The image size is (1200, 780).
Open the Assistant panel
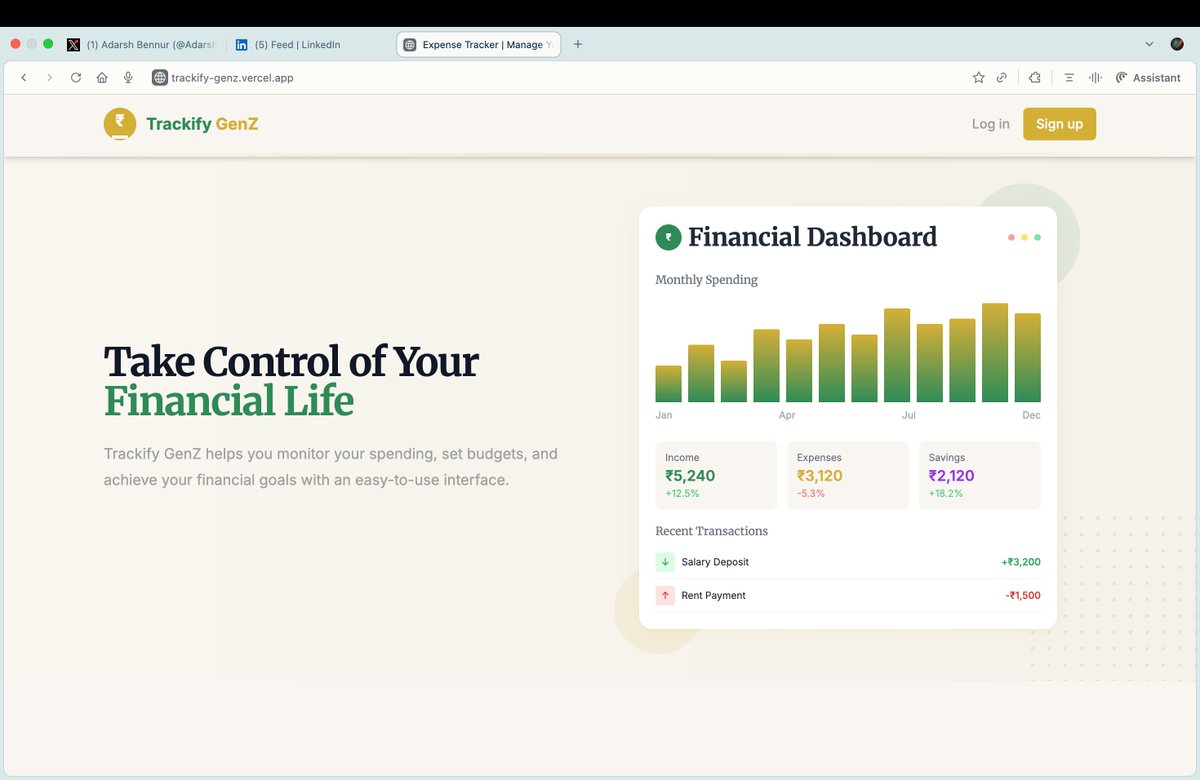pos(1148,78)
